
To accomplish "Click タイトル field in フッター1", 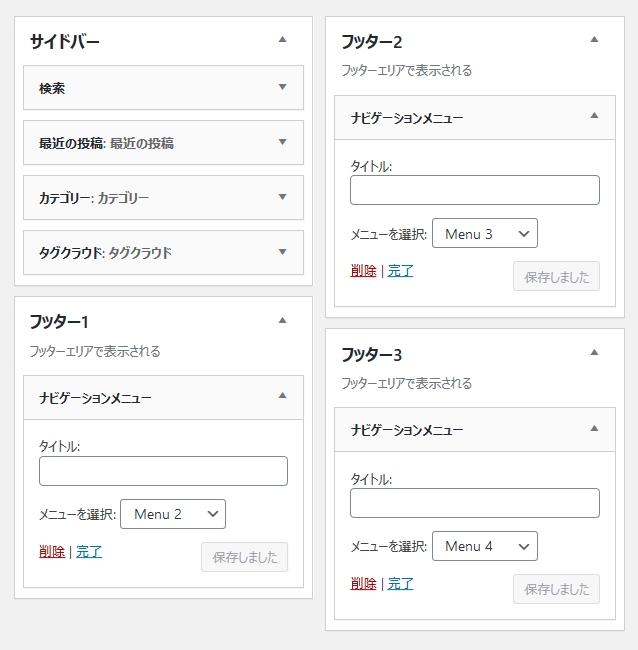I will point(163,471).
